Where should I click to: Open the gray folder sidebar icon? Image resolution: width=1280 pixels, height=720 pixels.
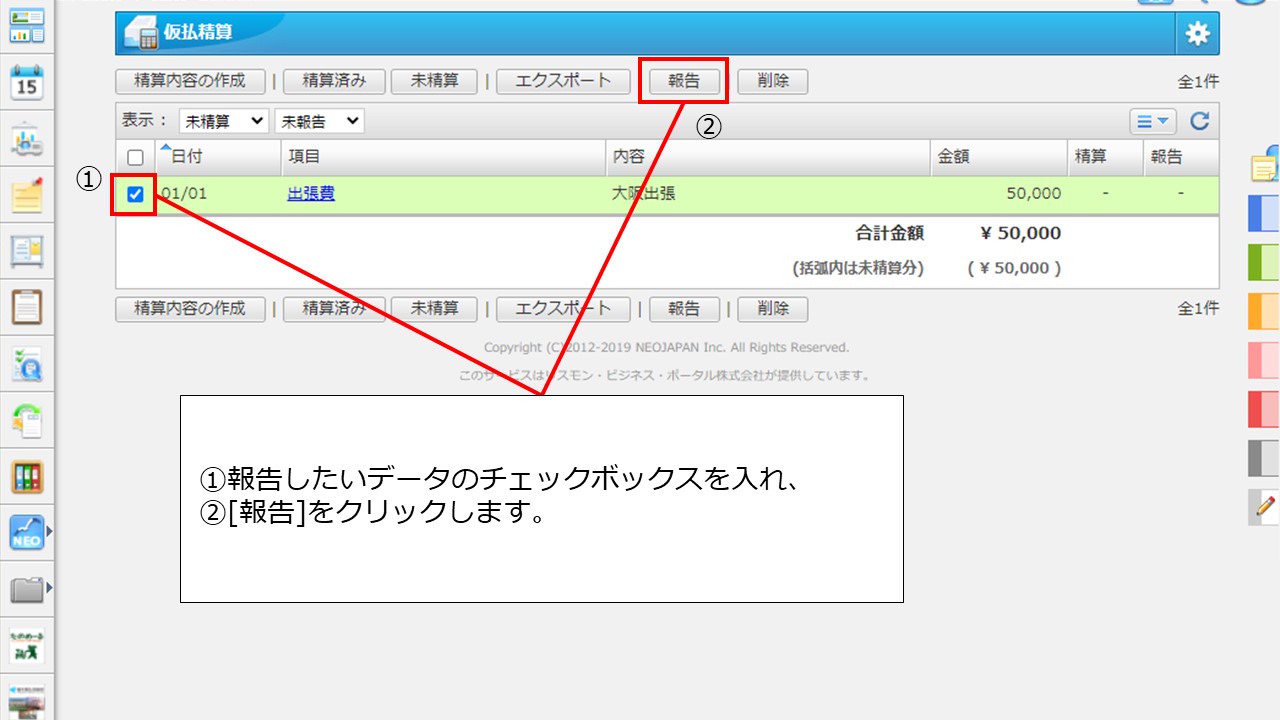point(27,588)
